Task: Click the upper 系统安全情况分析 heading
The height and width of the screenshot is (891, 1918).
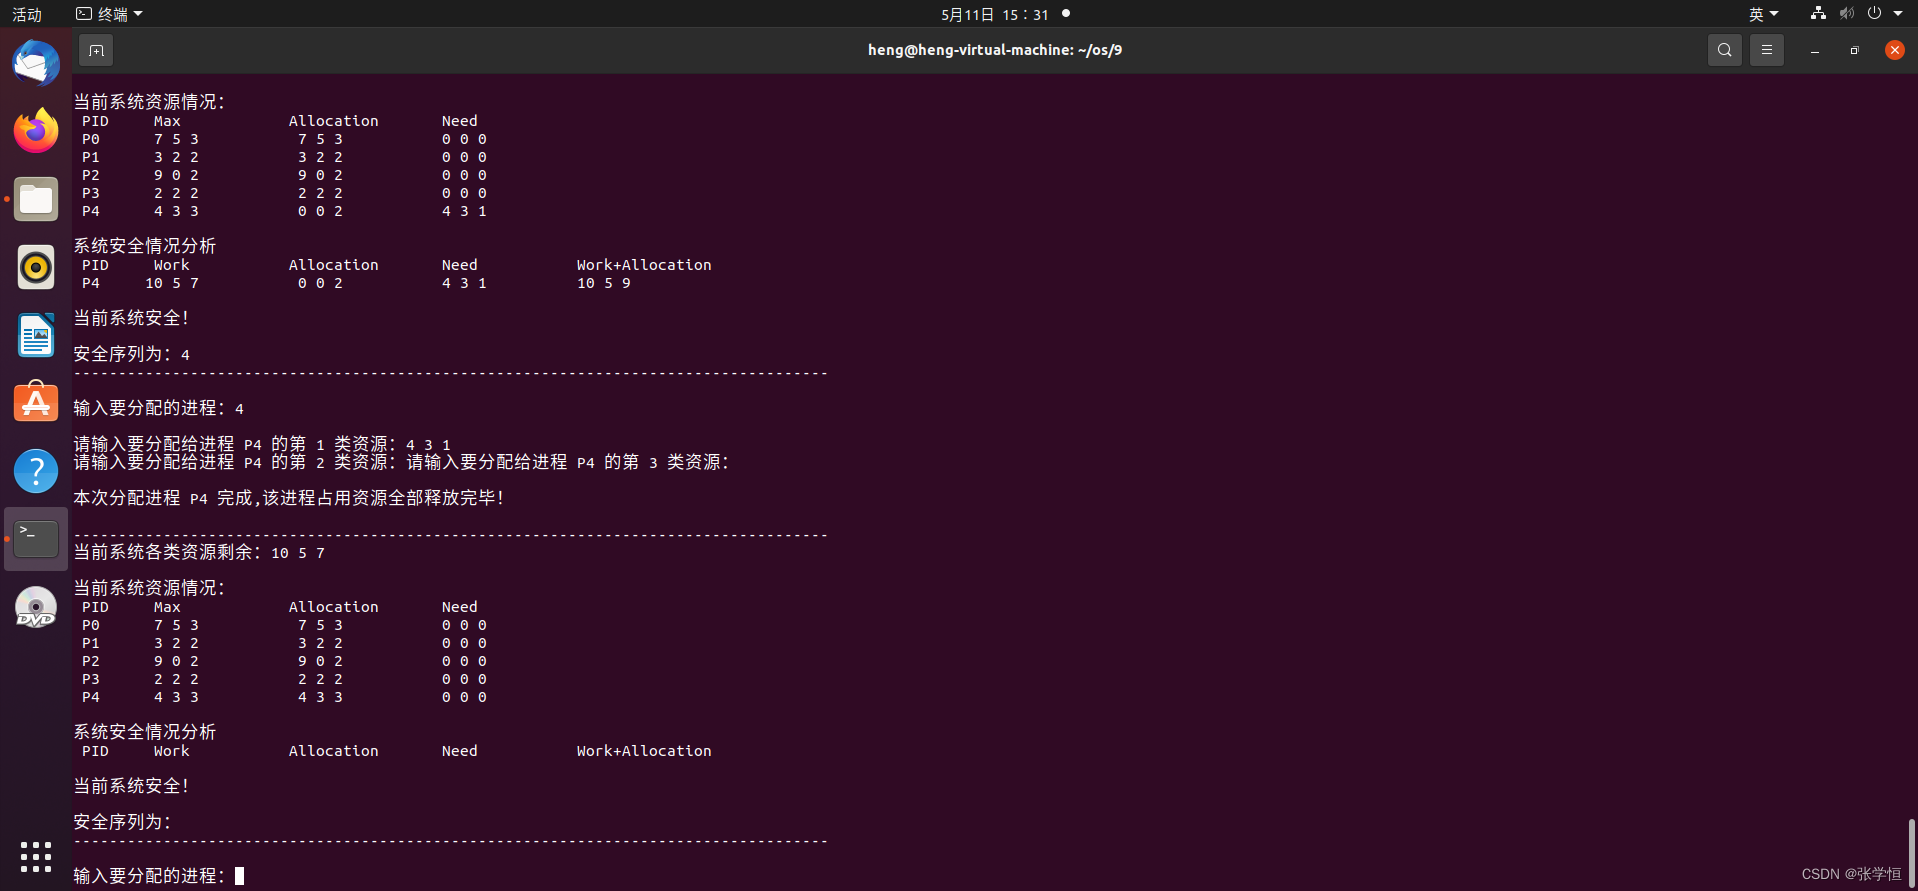Action: 144,246
